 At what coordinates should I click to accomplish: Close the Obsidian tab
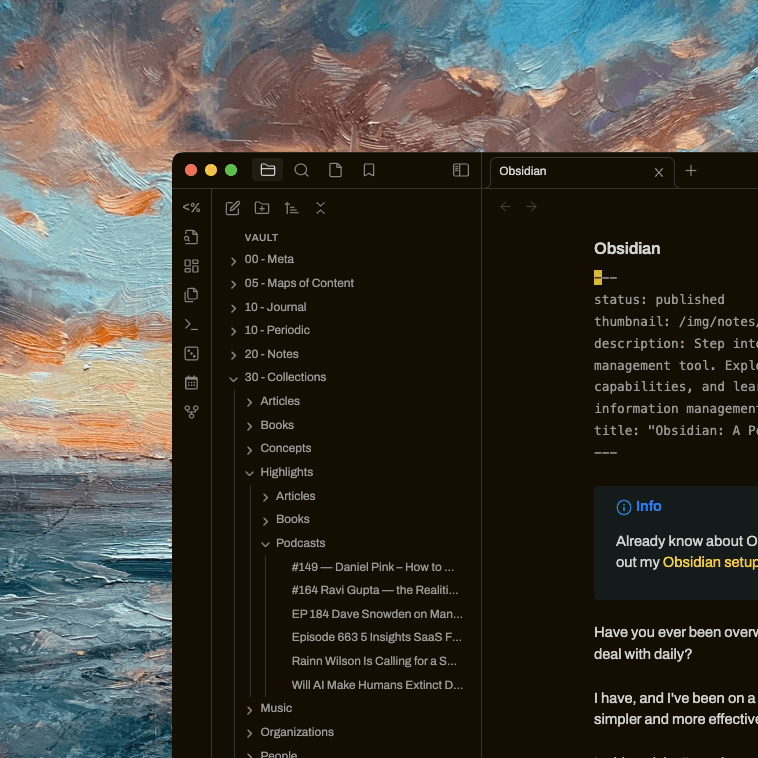pos(658,173)
